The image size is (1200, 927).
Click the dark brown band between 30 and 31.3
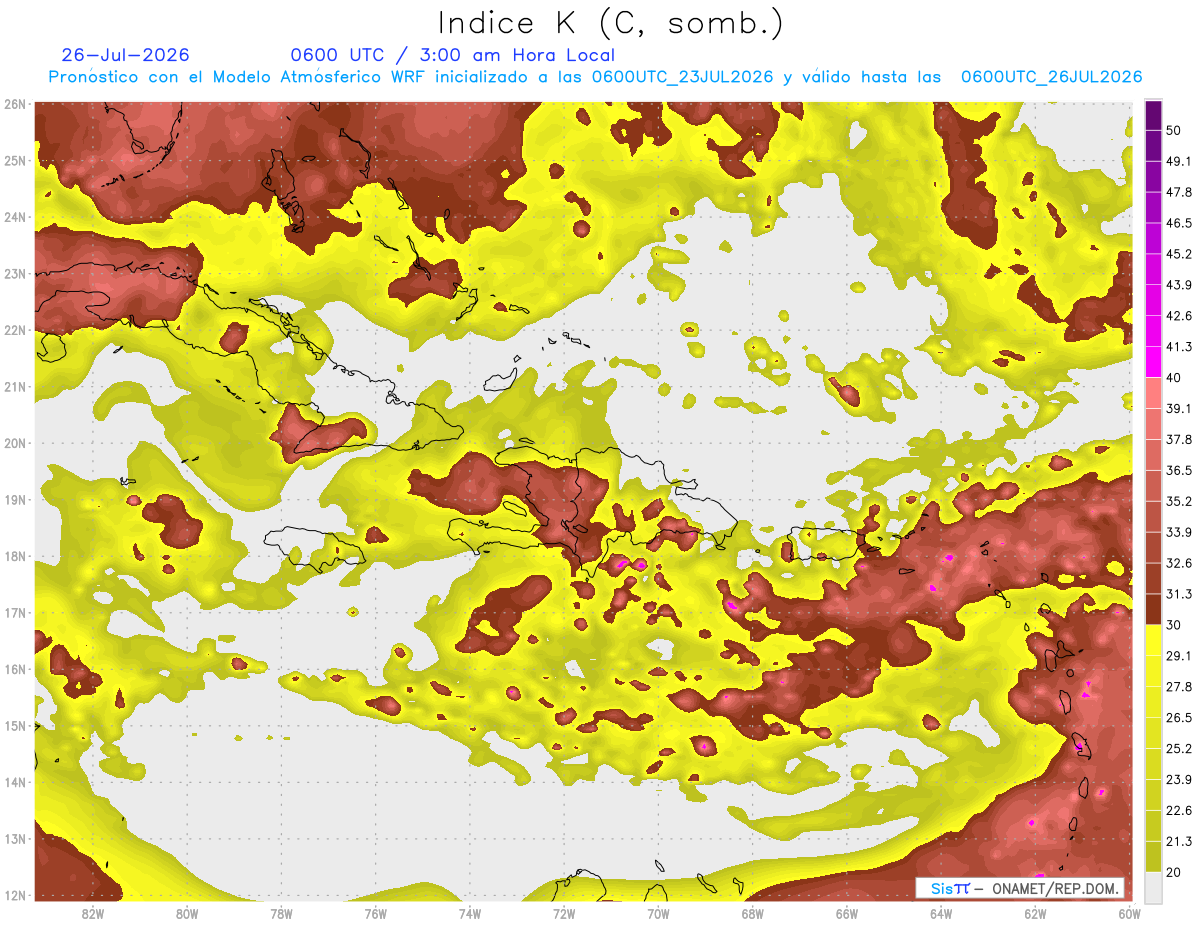pyautogui.click(x=1153, y=610)
